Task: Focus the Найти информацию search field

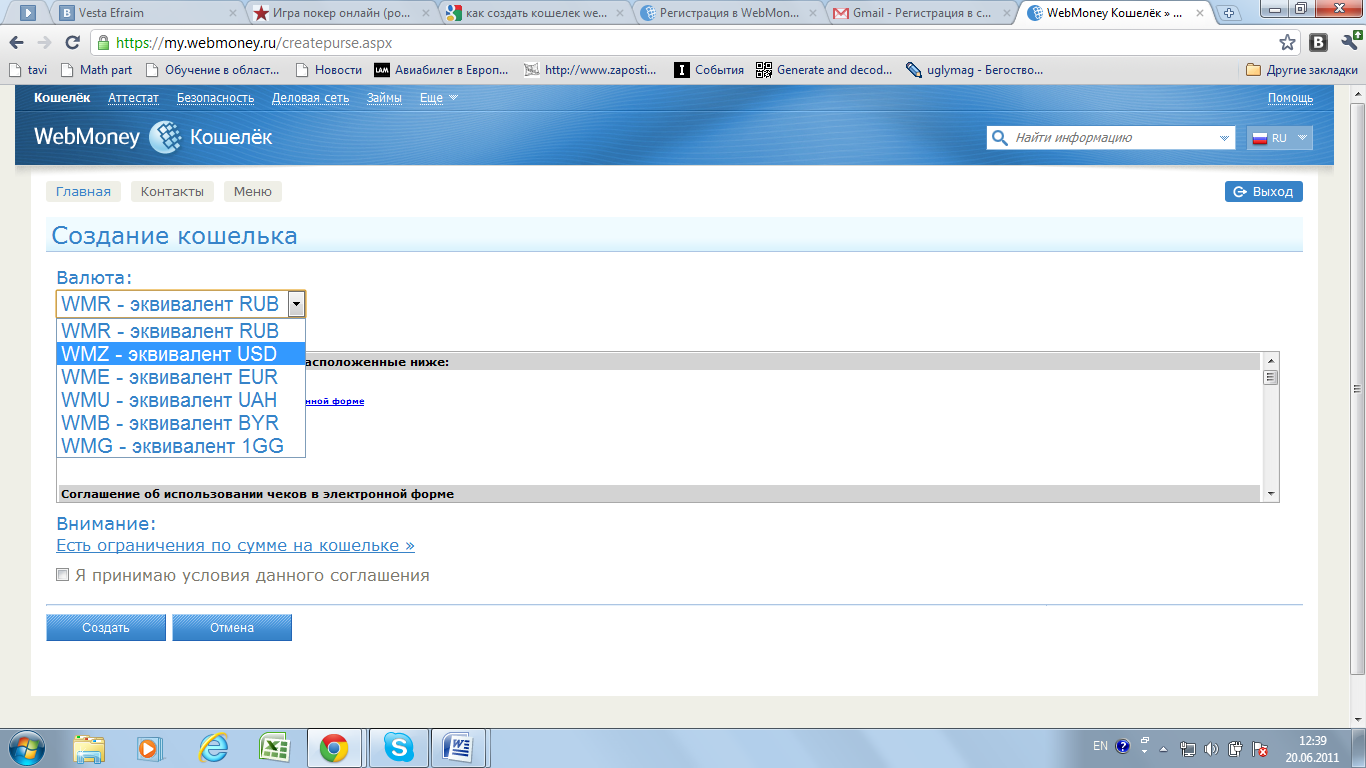Action: [1112, 138]
